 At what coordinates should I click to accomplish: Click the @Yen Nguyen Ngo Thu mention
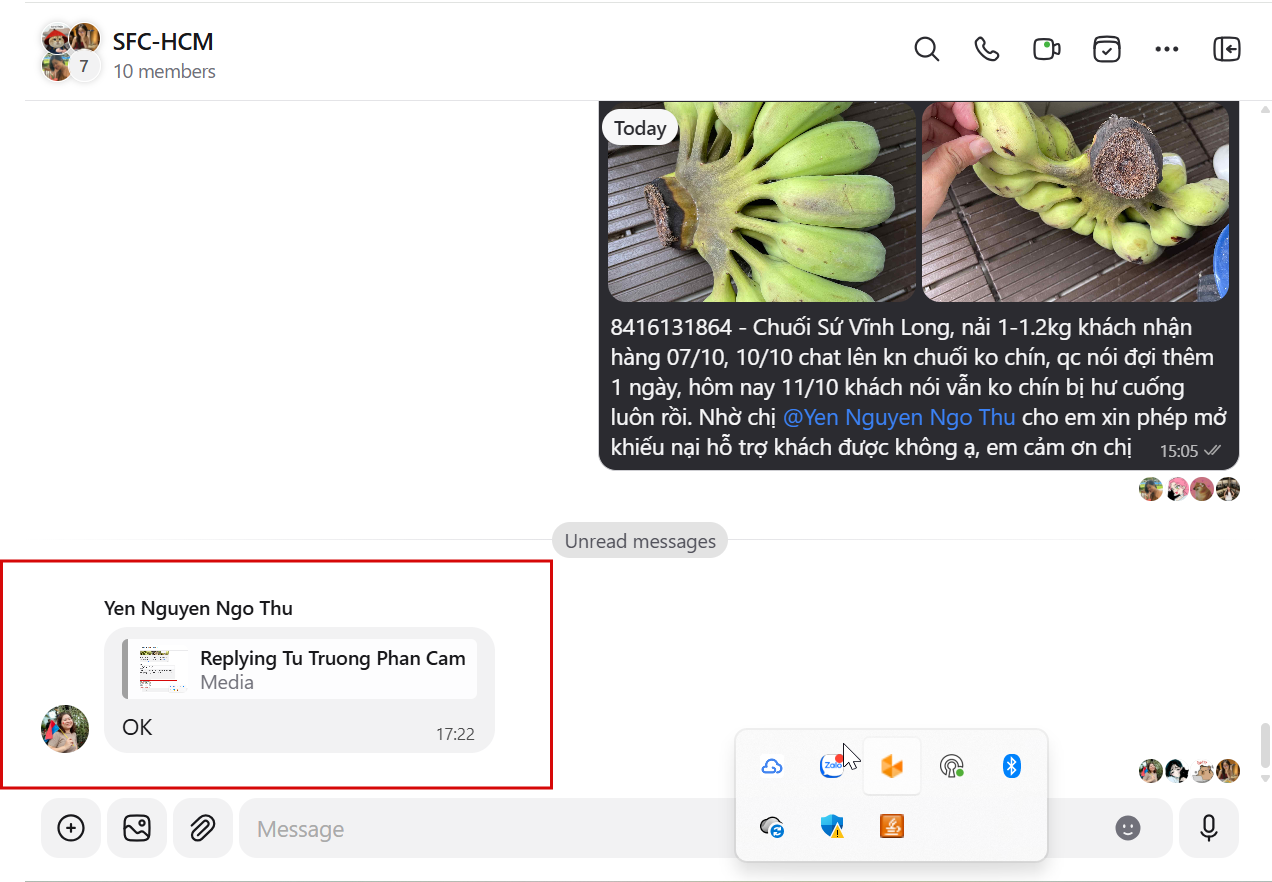point(899,417)
